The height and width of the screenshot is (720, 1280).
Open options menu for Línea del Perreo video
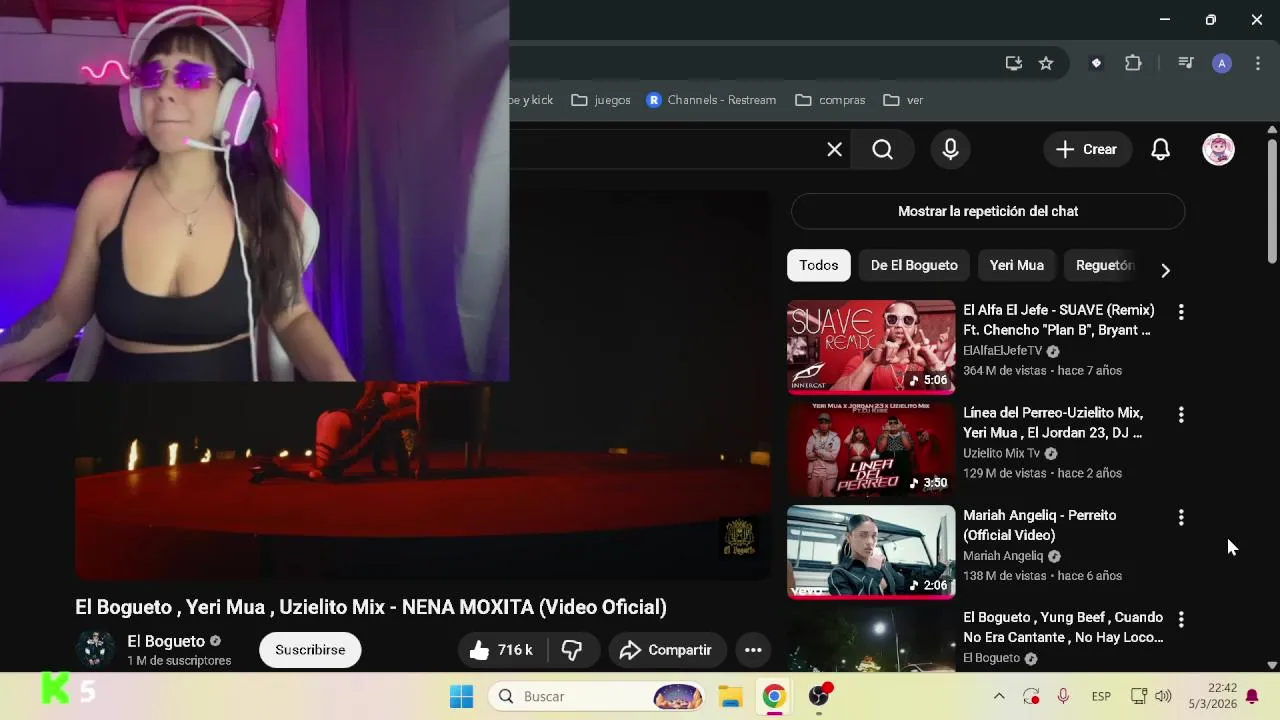(1181, 414)
